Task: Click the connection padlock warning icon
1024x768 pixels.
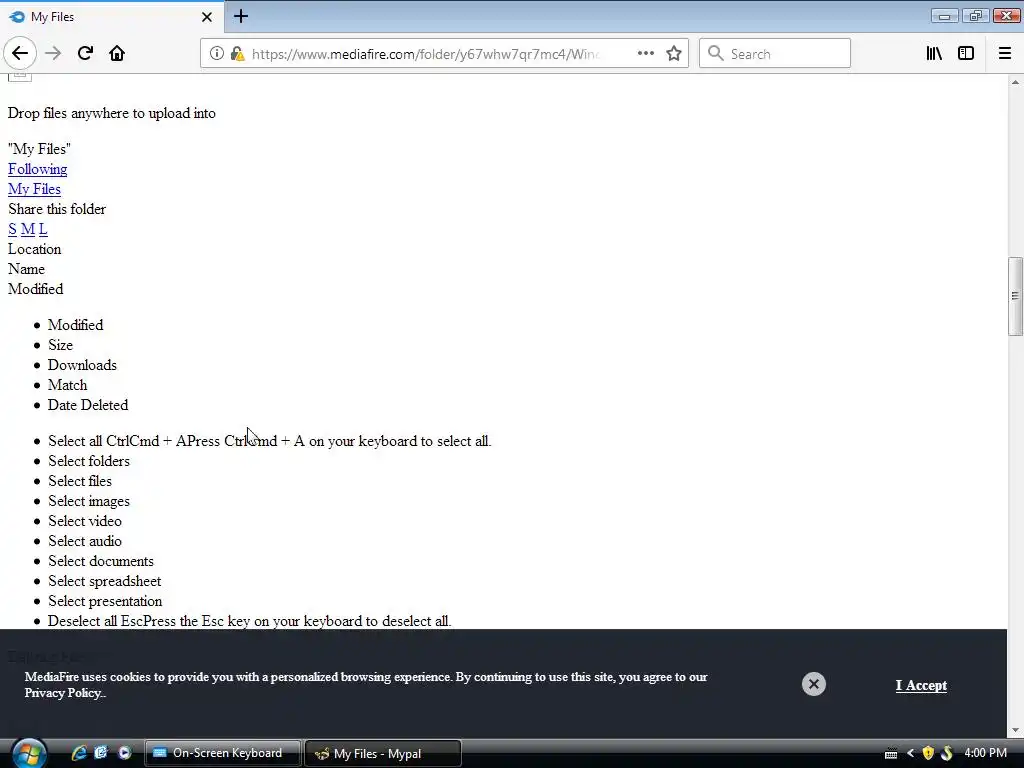Action: click(x=237, y=54)
